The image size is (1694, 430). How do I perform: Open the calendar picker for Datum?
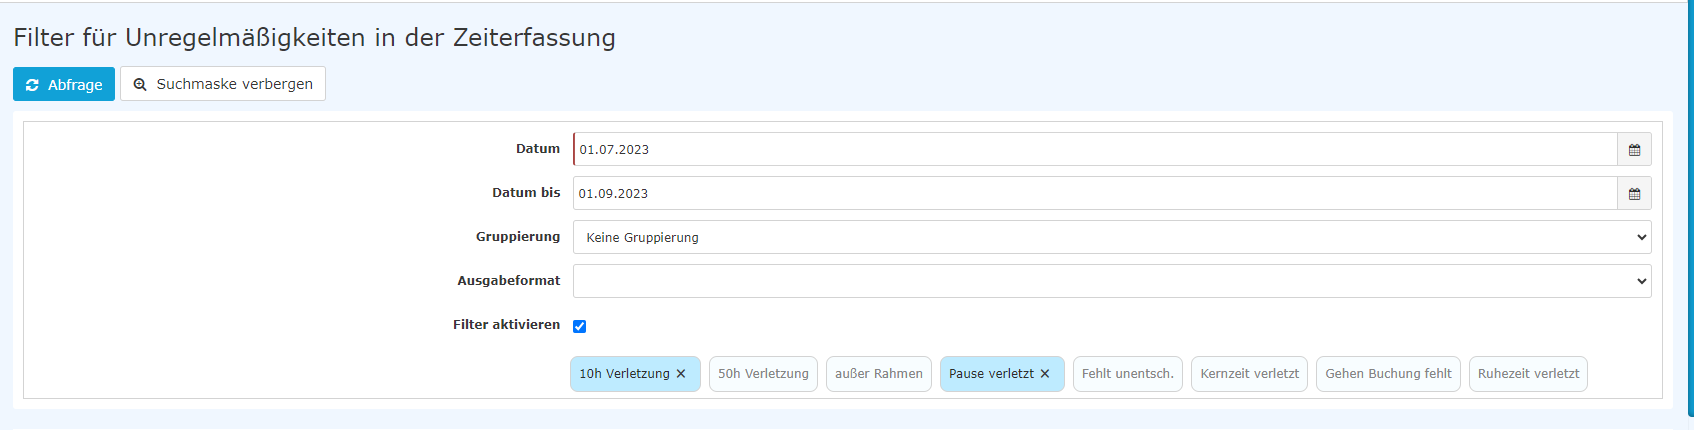[1634, 149]
